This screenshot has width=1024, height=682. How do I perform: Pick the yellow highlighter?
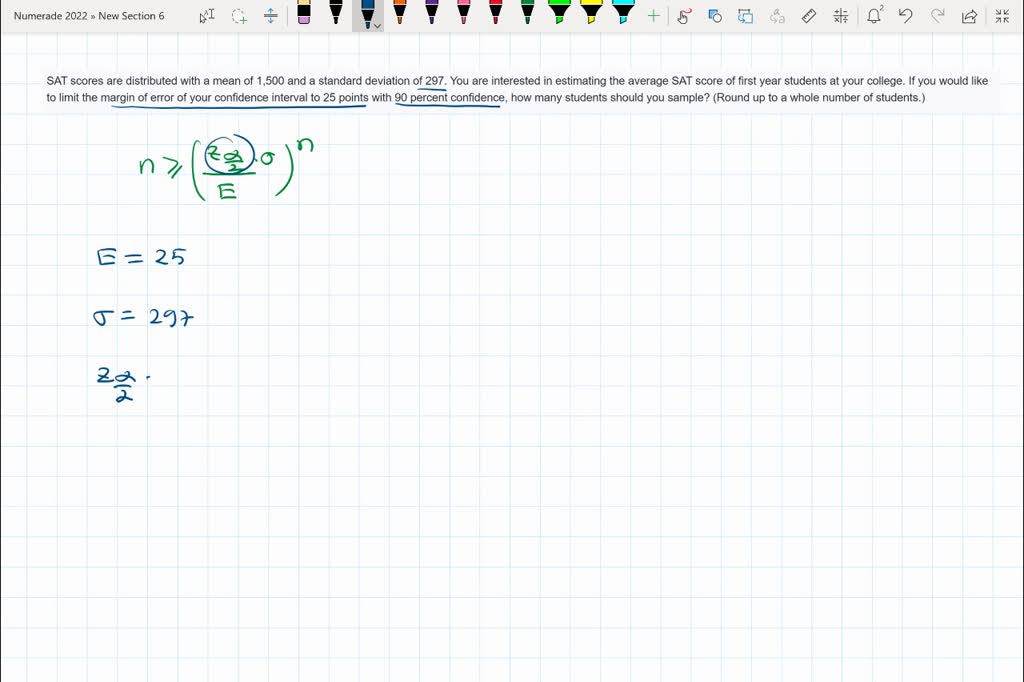592,16
